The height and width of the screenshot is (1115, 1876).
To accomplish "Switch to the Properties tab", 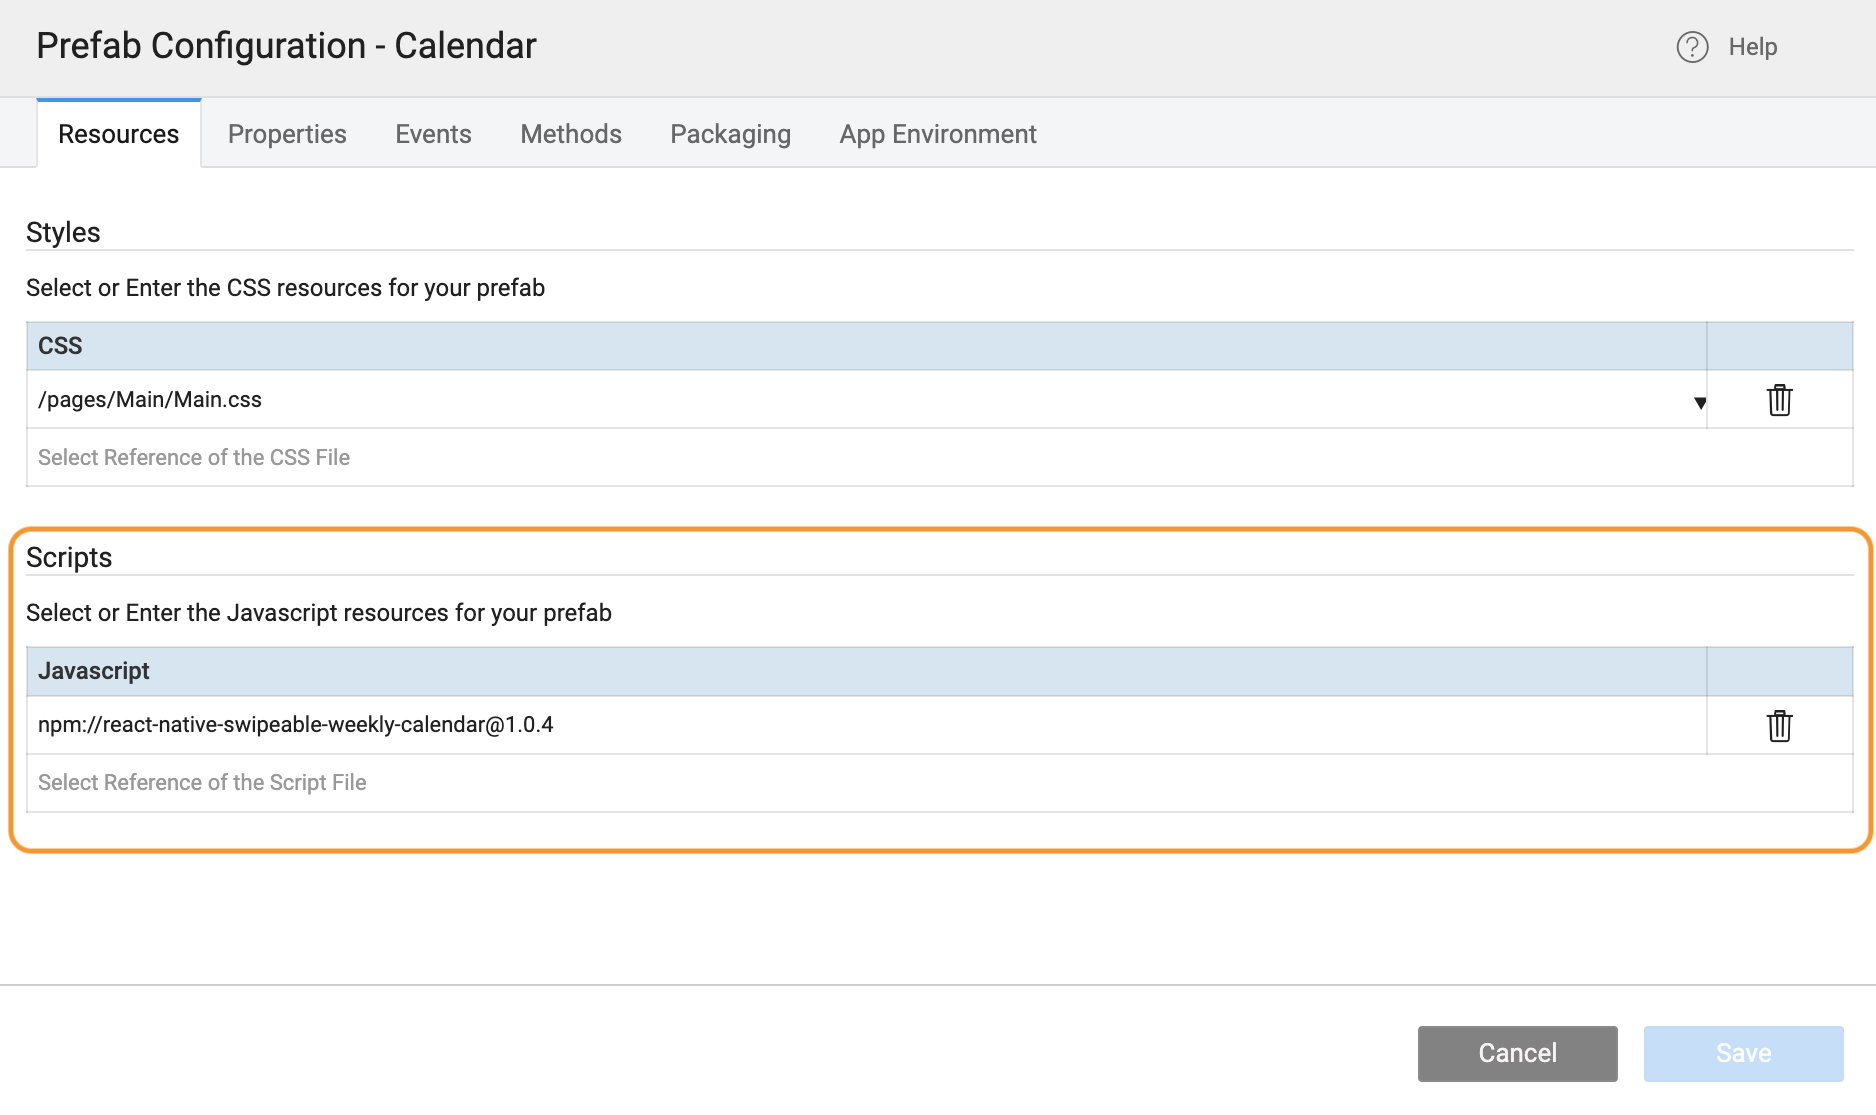I will [x=287, y=133].
